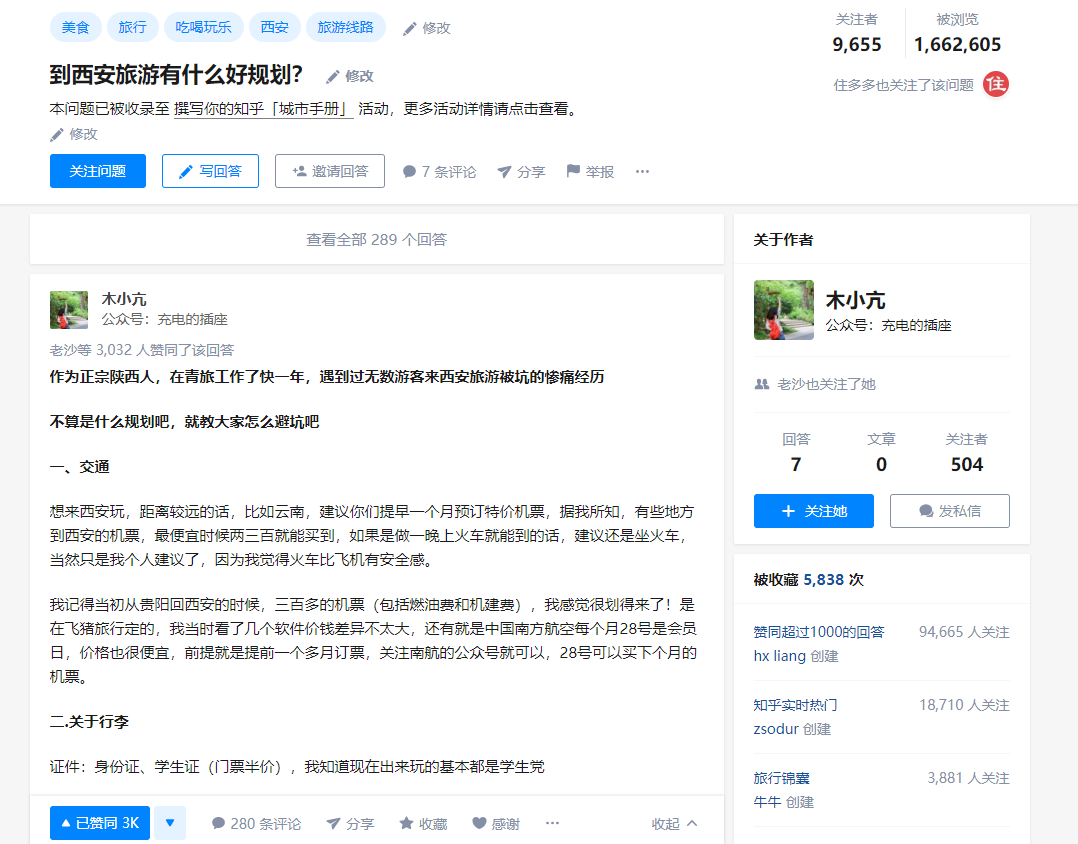1078x844 pixels.
Task: Open the 280 条评论 answer comments
Action: tap(256, 823)
